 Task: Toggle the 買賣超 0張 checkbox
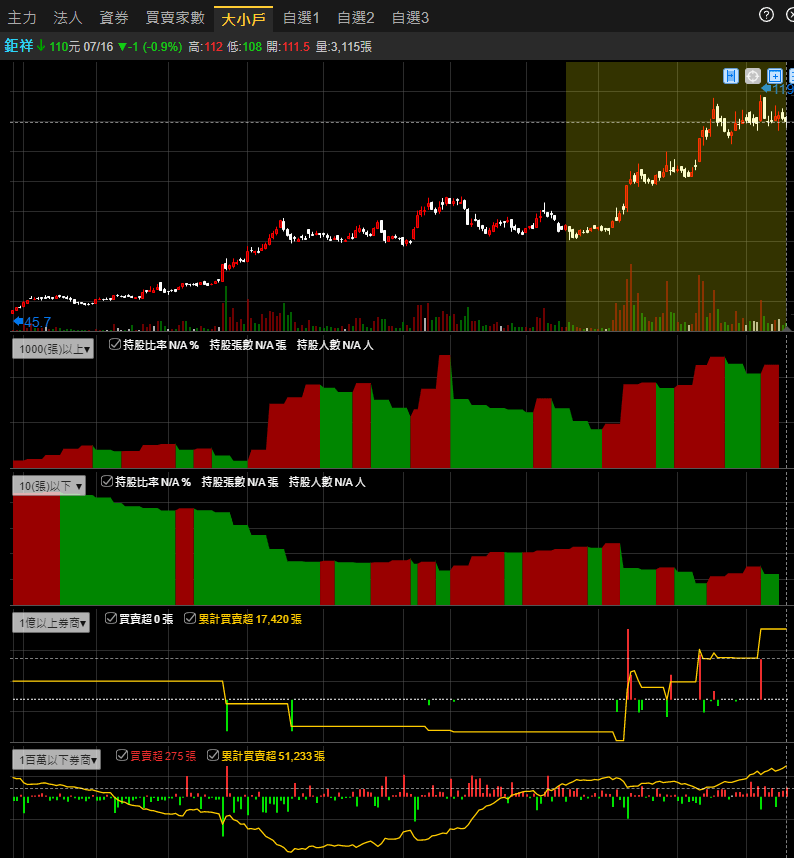[111, 618]
